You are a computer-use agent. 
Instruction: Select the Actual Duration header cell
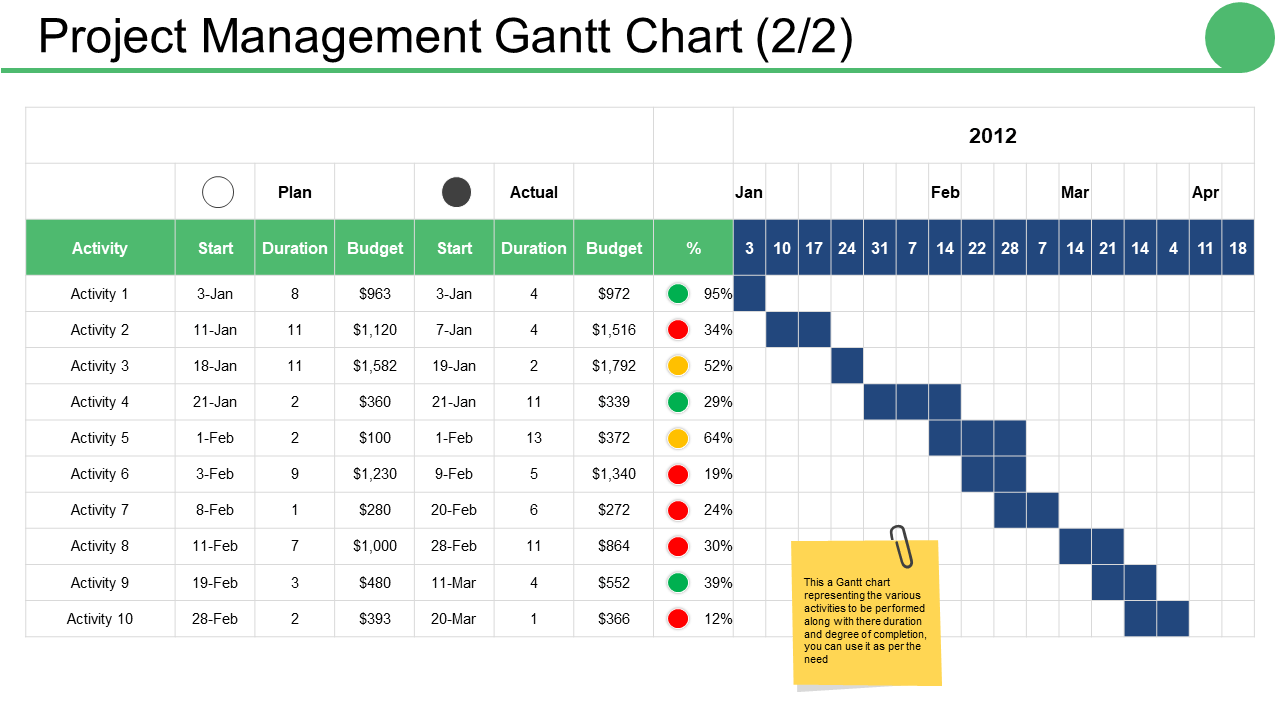[x=534, y=248]
